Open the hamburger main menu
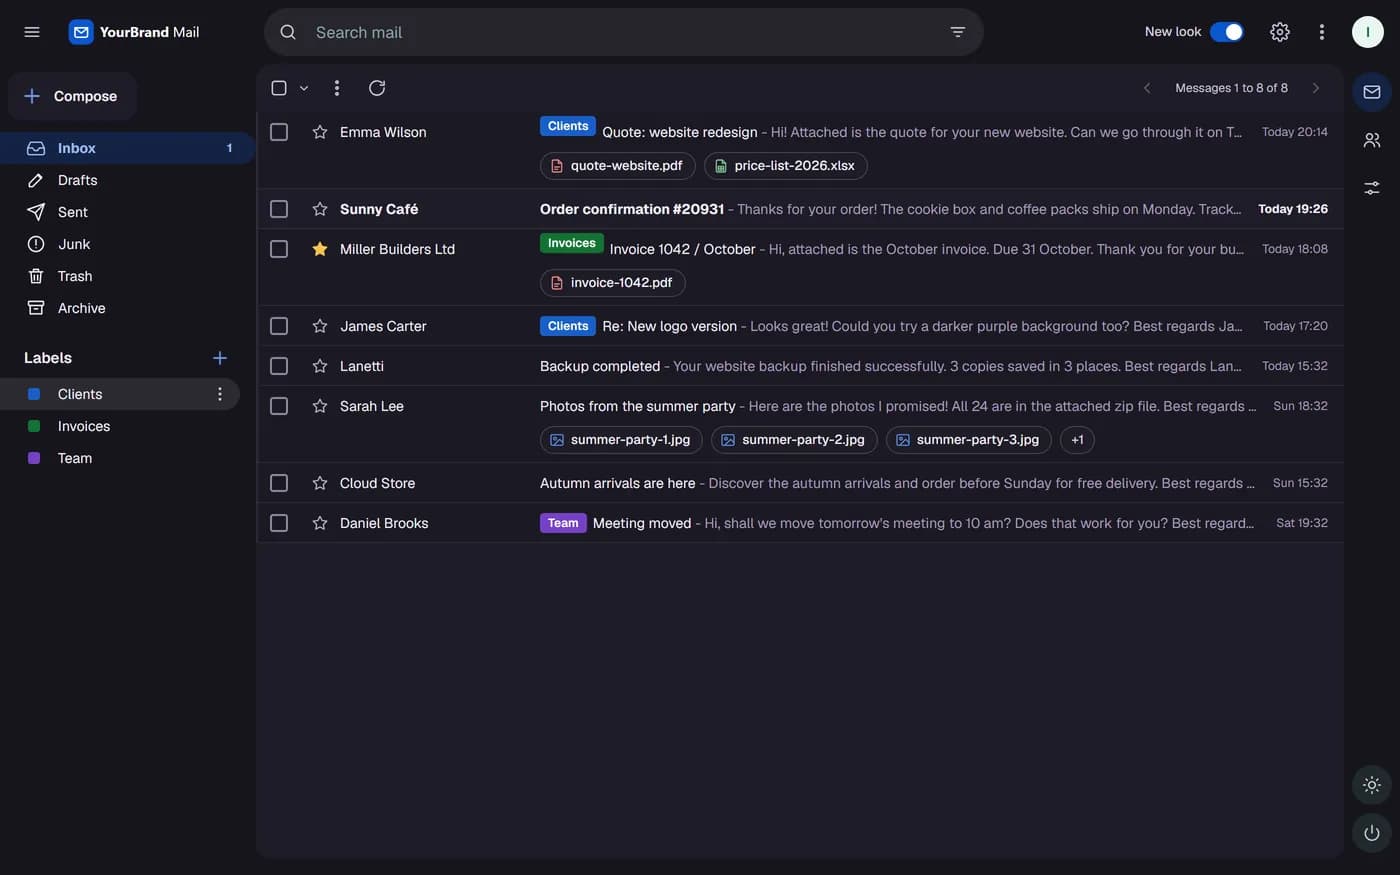The height and width of the screenshot is (875, 1400). point(32,32)
